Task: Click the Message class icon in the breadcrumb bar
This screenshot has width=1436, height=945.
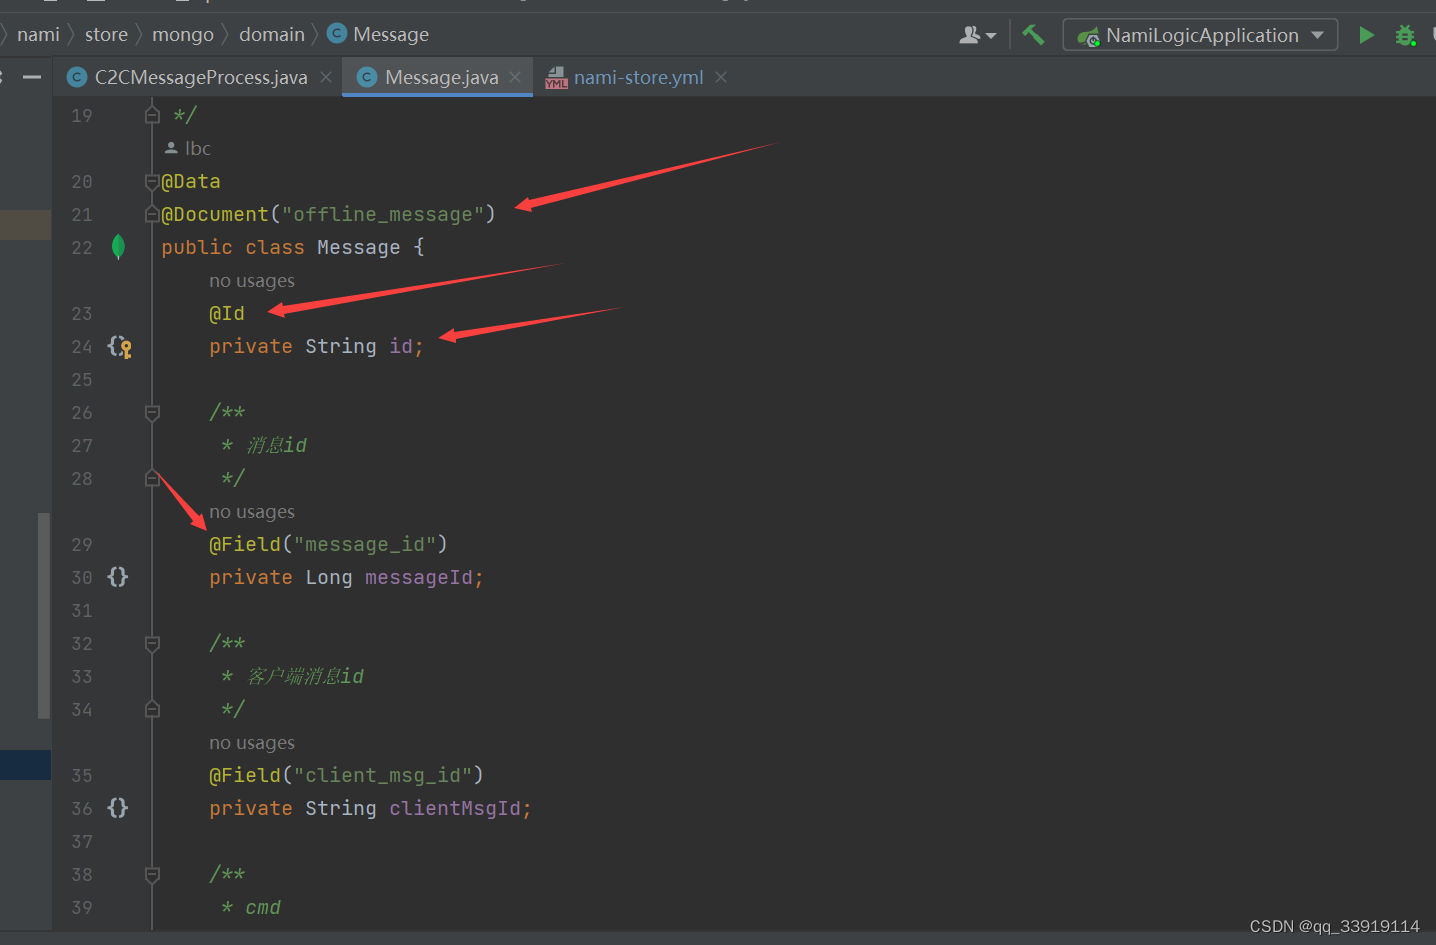Action: pyautogui.click(x=336, y=33)
